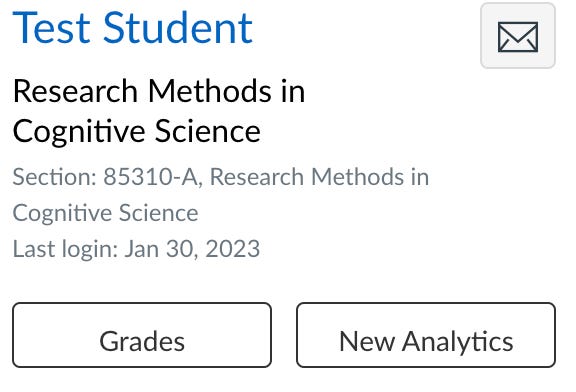
Task: Select the black 'Cognitive Science' heading line
Action: click(137, 131)
